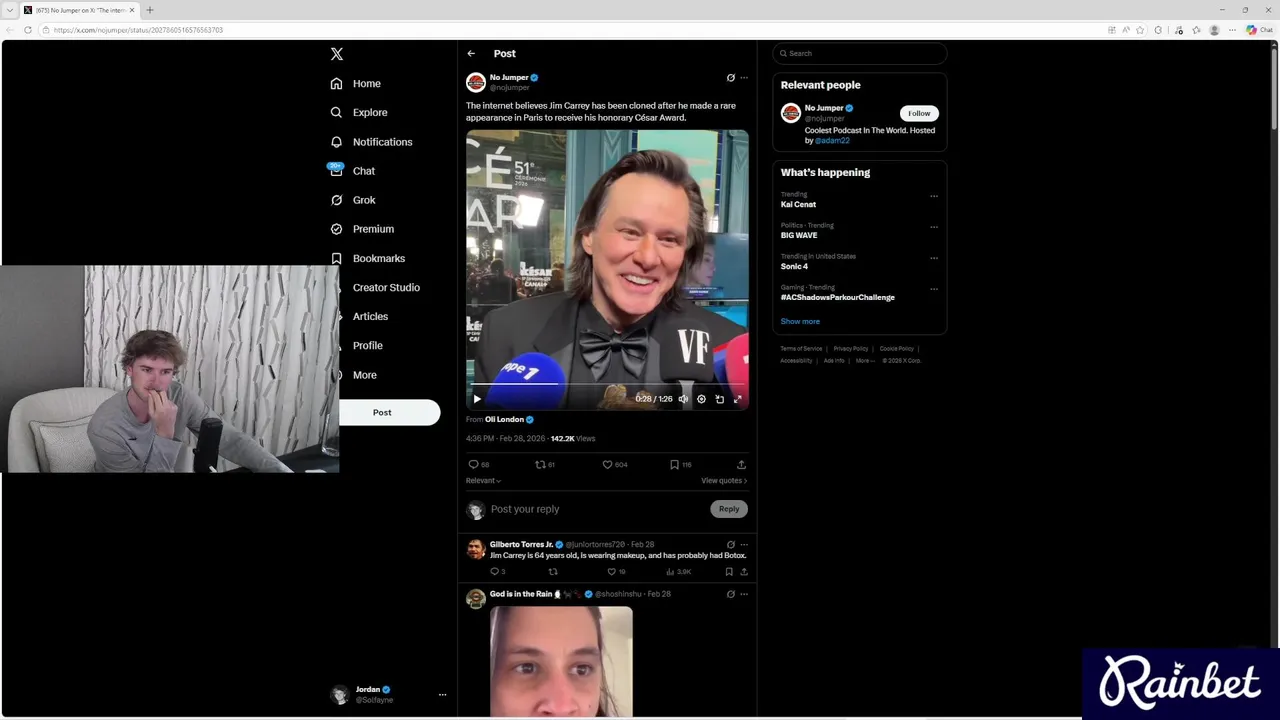This screenshot has width=1280, height=720.
Task: Open the main post's three-dot menu
Action: [743, 78]
